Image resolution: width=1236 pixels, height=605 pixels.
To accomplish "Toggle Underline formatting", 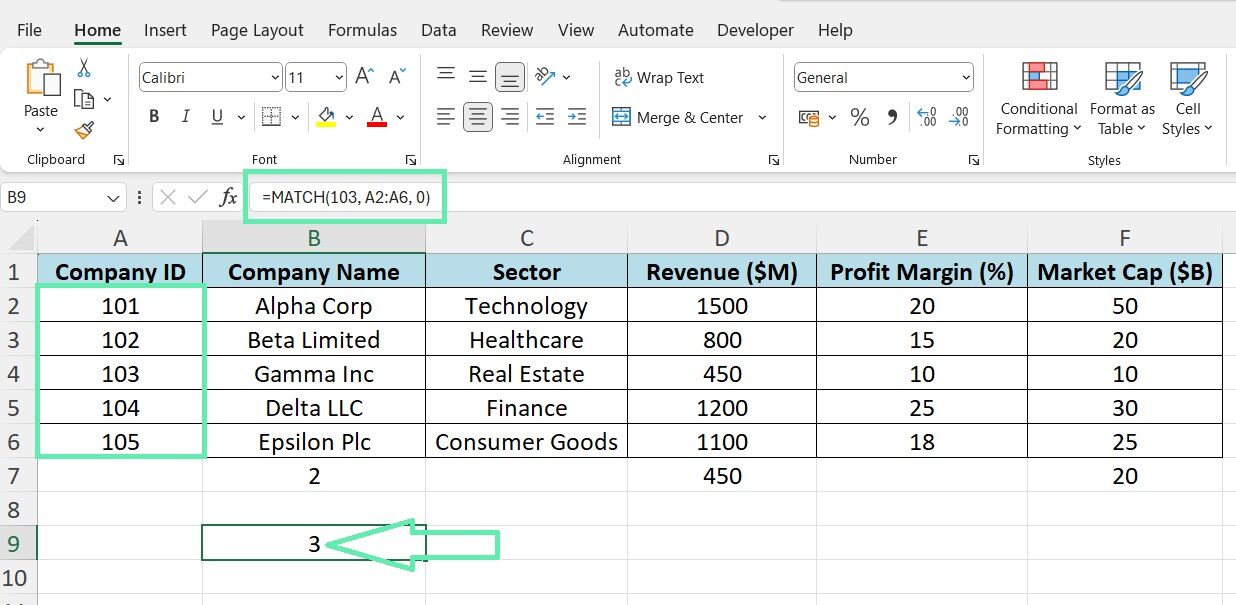I will pyautogui.click(x=216, y=117).
